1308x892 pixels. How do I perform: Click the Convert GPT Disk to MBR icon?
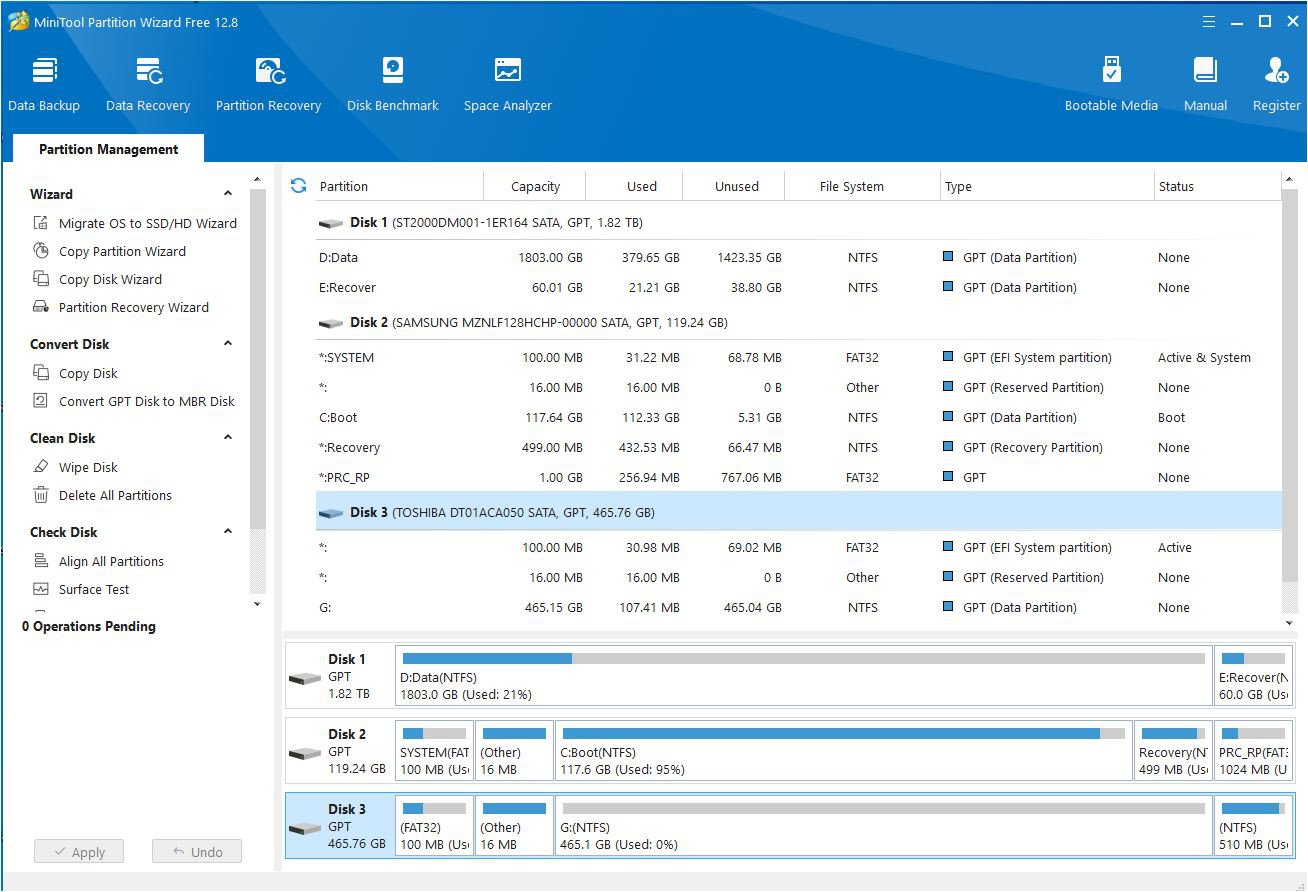pos(41,401)
